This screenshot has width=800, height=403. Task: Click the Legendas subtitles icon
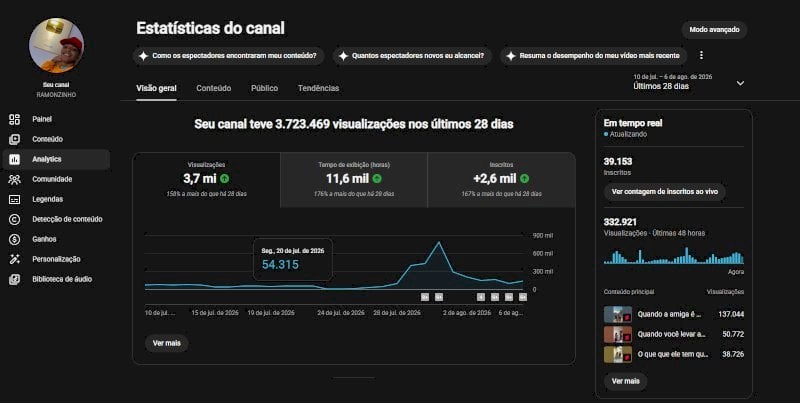pos(14,199)
